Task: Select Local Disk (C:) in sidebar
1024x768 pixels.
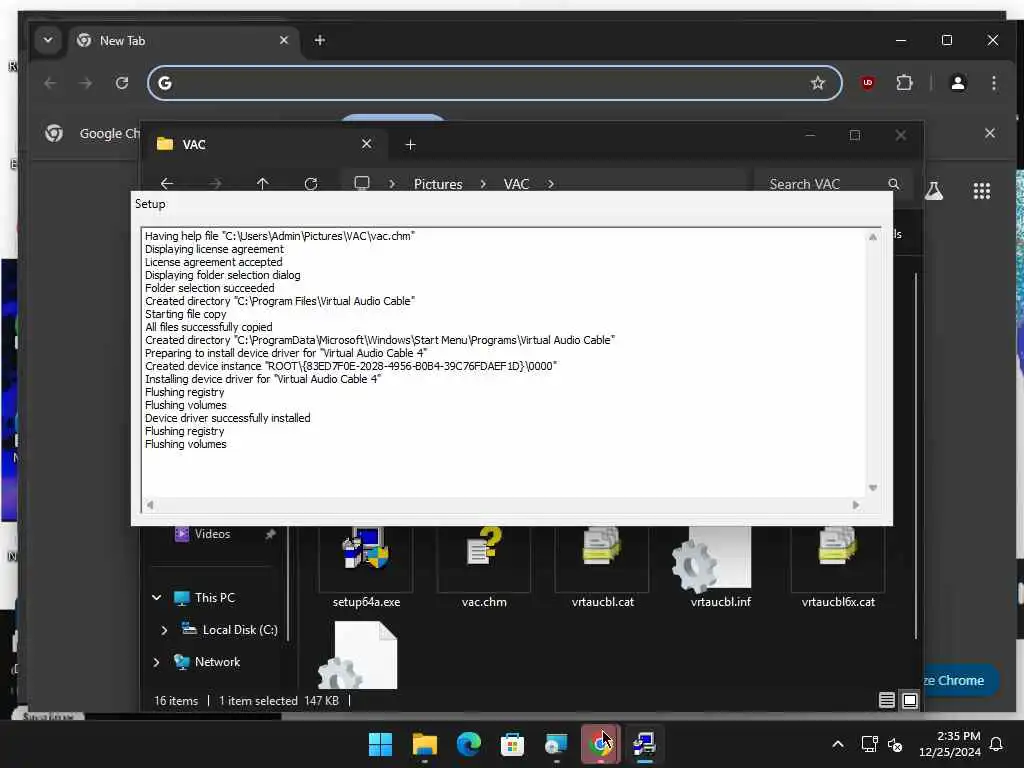Action: click(x=240, y=630)
